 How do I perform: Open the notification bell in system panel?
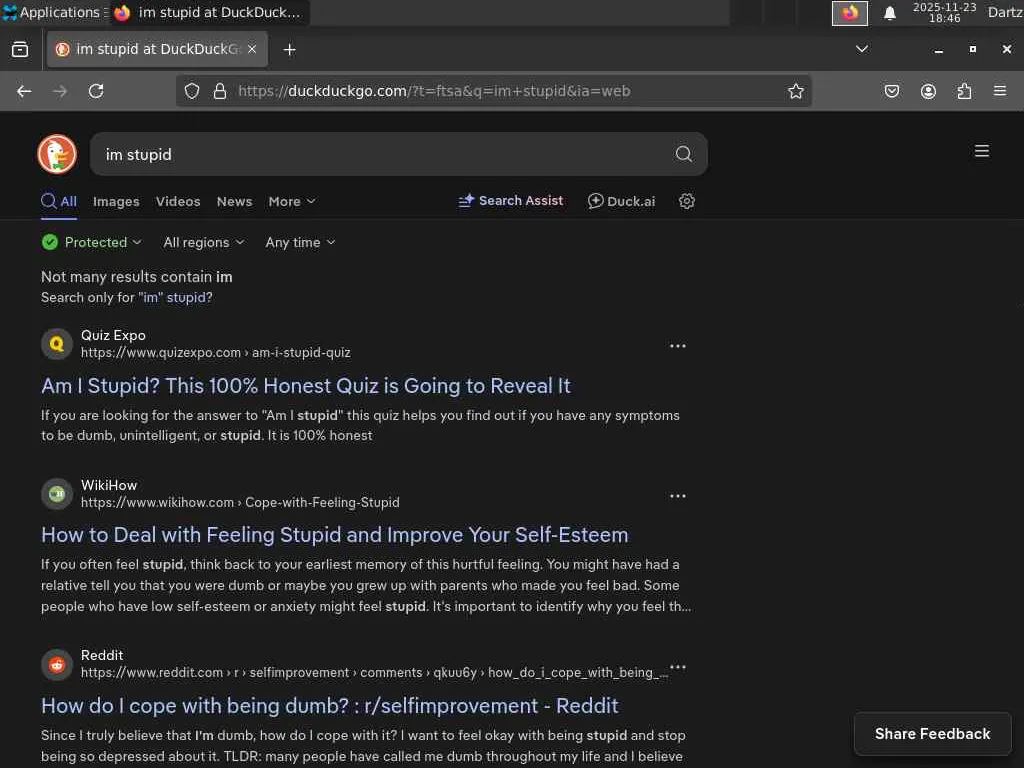[x=889, y=13]
